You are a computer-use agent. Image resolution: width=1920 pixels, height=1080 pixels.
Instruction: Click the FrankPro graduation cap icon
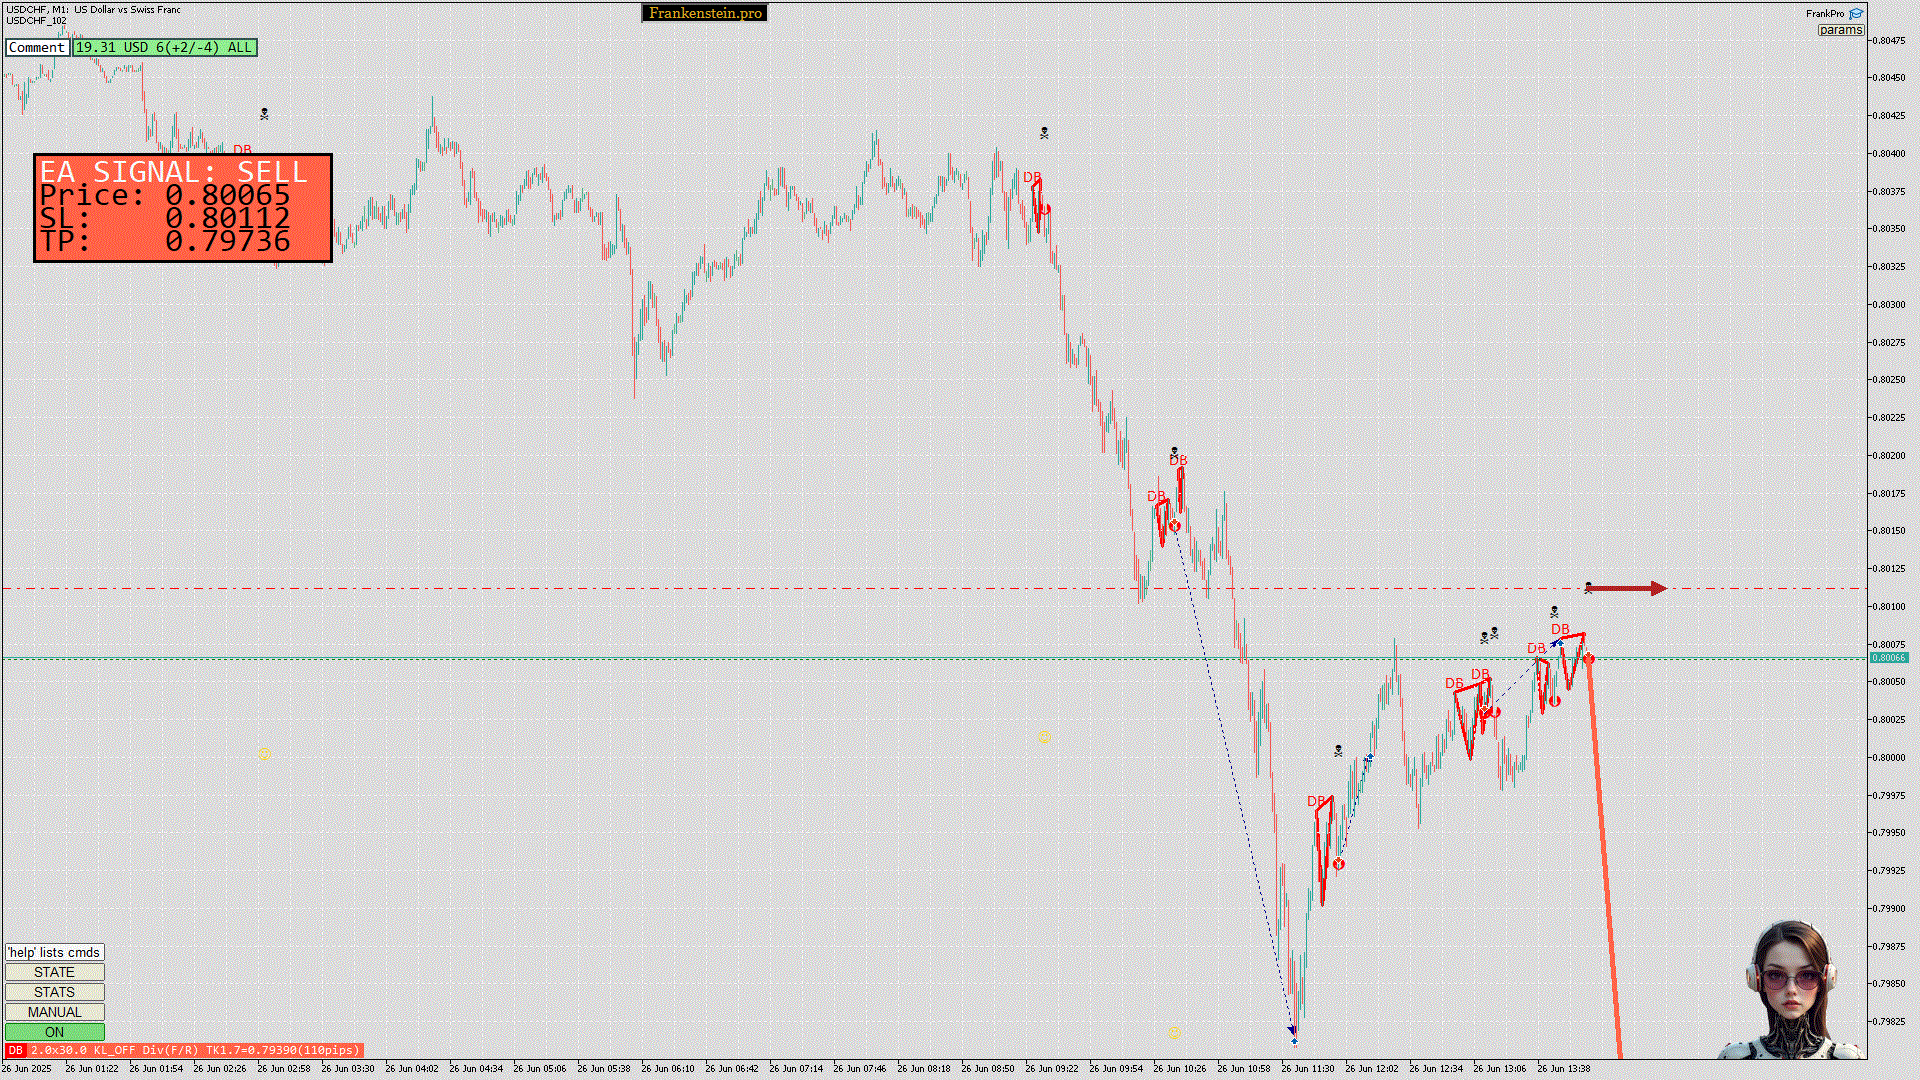click(x=1856, y=14)
